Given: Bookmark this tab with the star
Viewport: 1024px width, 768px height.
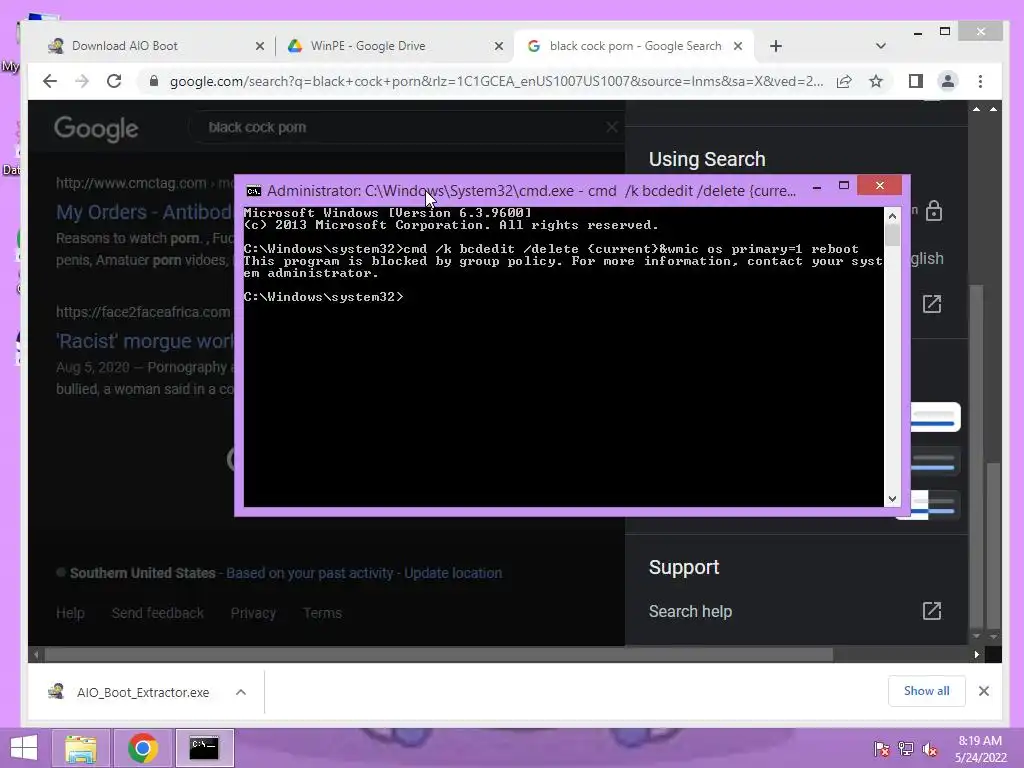Looking at the screenshot, I should [876, 81].
